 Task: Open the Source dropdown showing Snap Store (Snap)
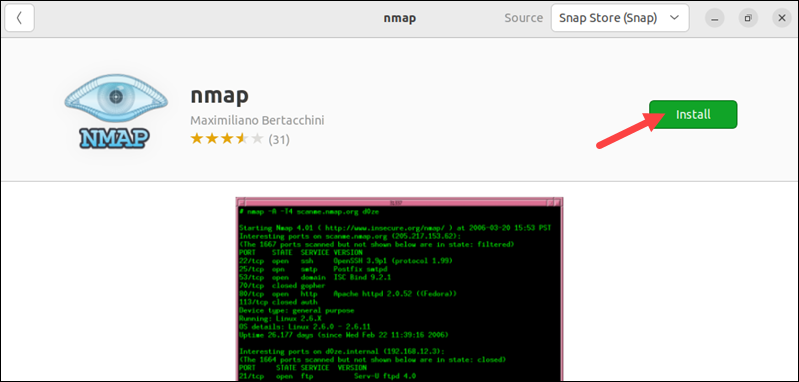[620, 18]
